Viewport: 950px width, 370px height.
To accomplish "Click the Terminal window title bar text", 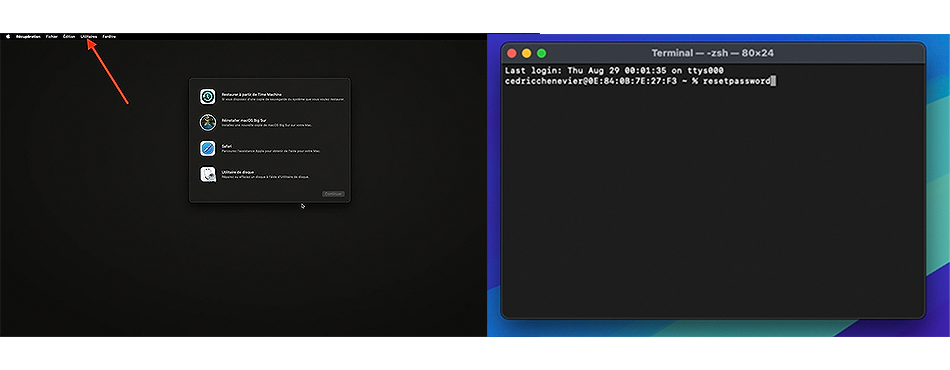I will tap(712, 53).
